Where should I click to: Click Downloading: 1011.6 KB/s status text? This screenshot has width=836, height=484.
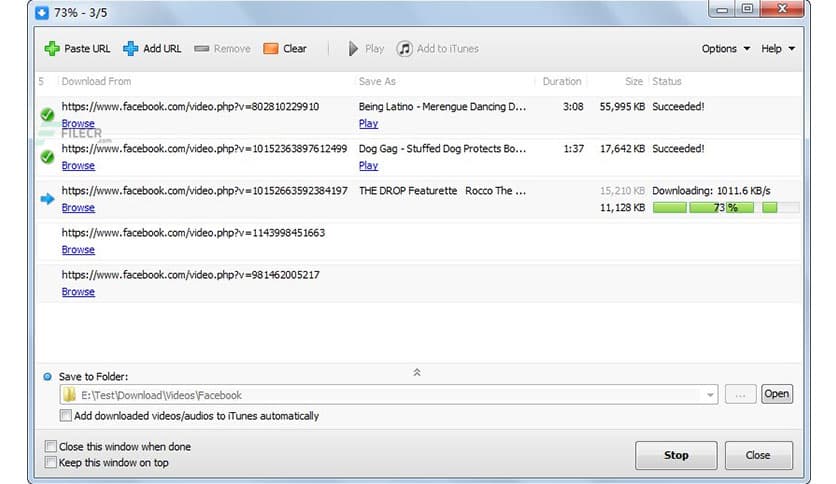(x=711, y=191)
